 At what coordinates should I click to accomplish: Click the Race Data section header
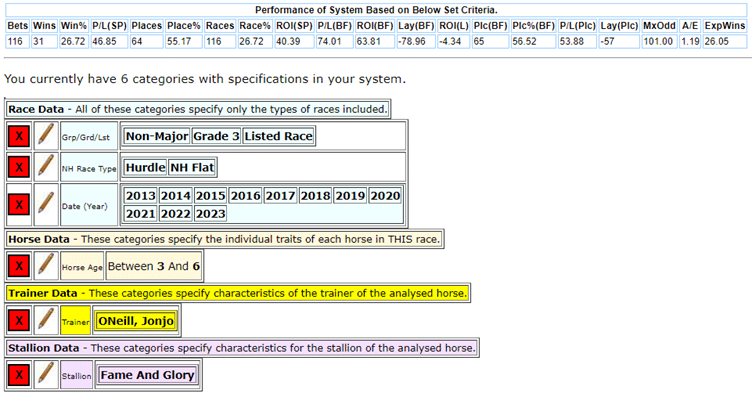click(198, 109)
